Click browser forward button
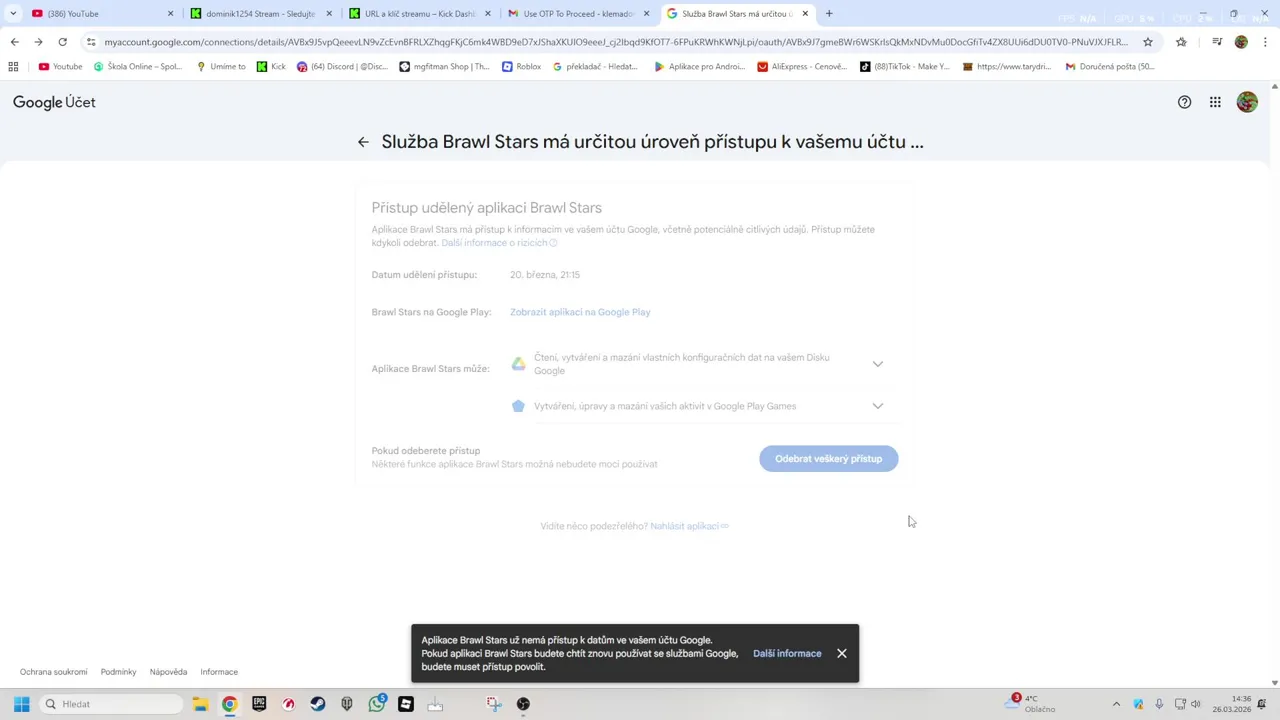The height and width of the screenshot is (720, 1280). (38, 42)
